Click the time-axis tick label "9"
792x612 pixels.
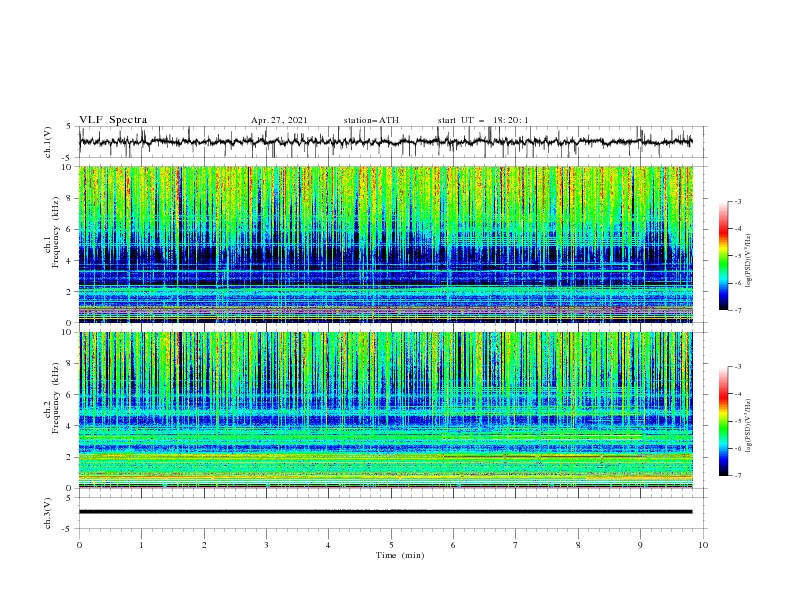point(640,545)
